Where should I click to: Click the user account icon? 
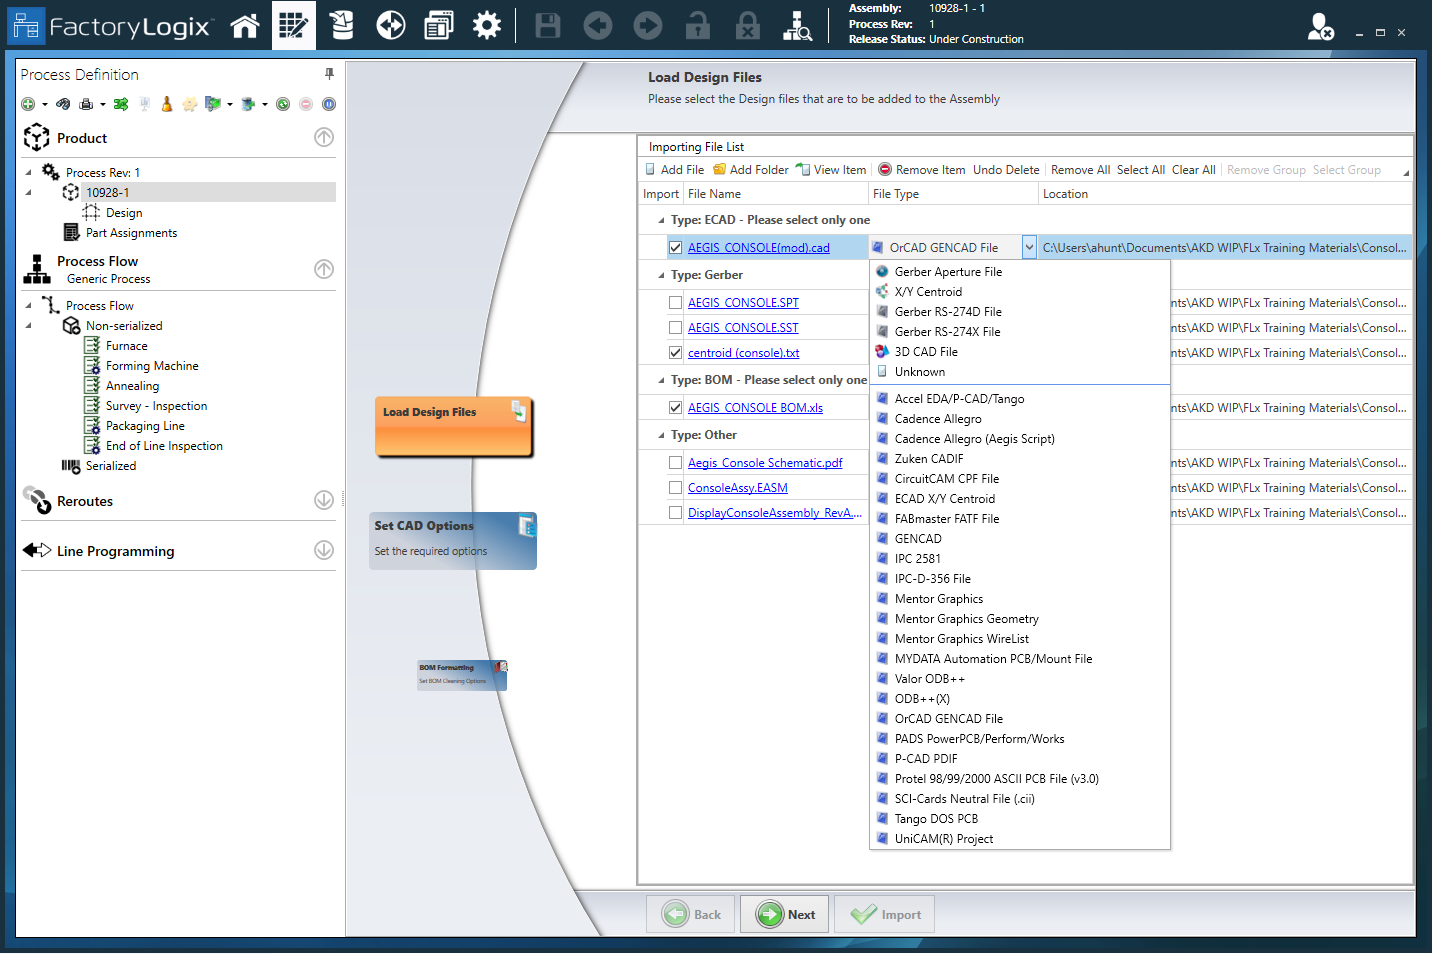tap(1320, 27)
